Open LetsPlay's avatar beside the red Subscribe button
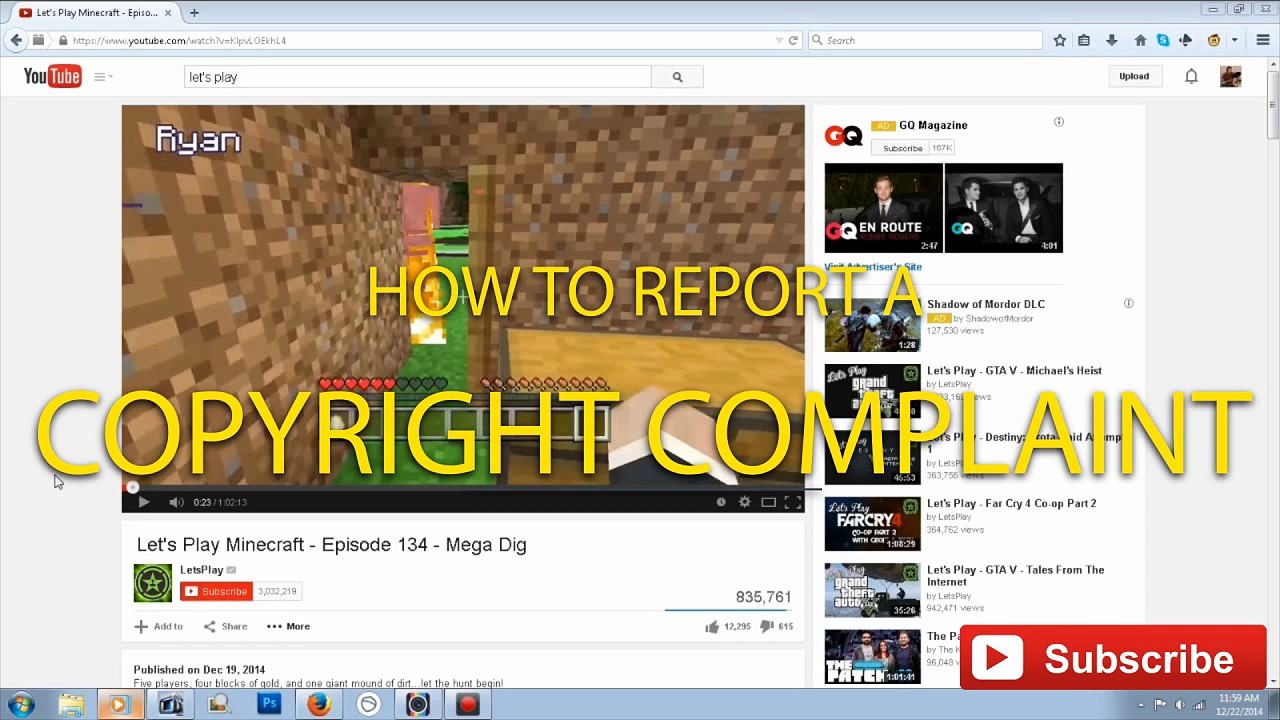Viewport: 1280px width, 720px height. [153, 583]
